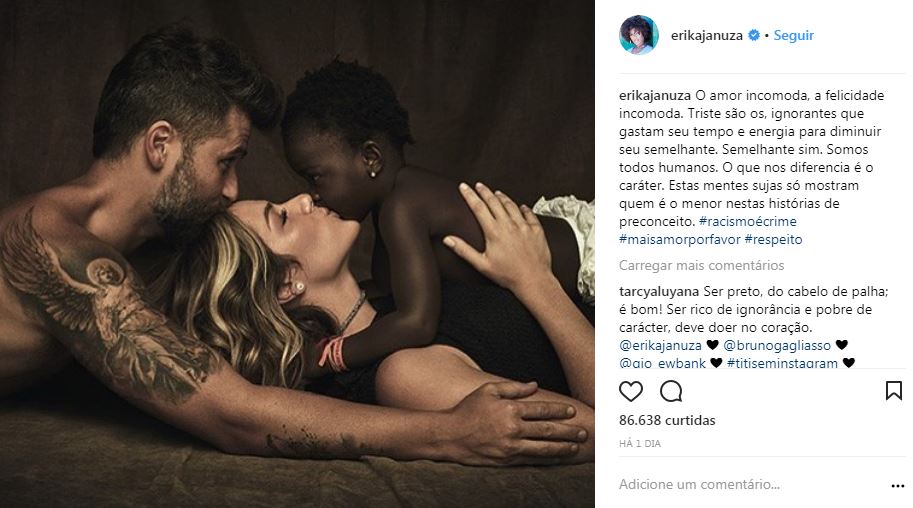The height and width of the screenshot is (508, 913).
Task: Open the three-dot more options menu
Action: click(897, 485)
